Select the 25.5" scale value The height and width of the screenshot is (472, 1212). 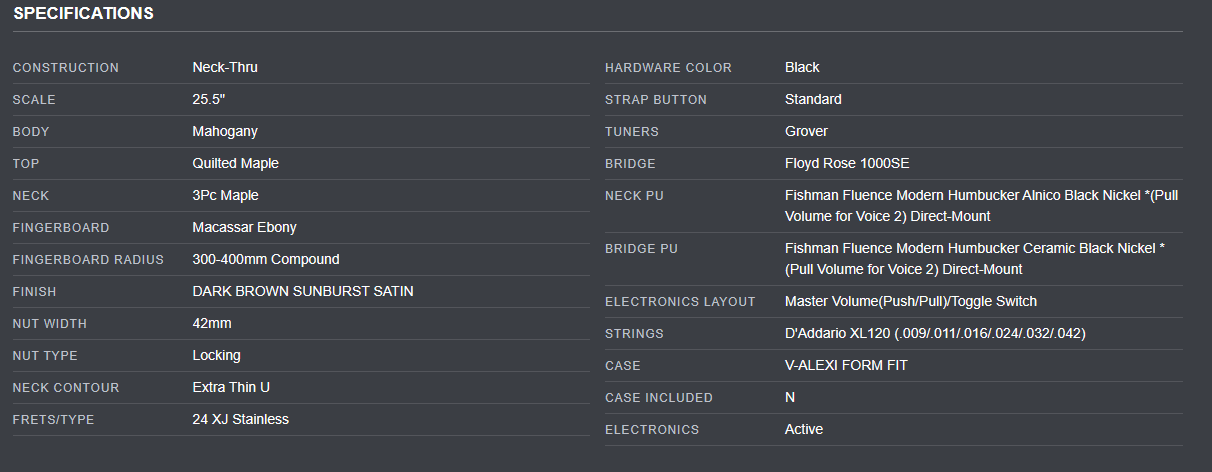tap(209, 99)
